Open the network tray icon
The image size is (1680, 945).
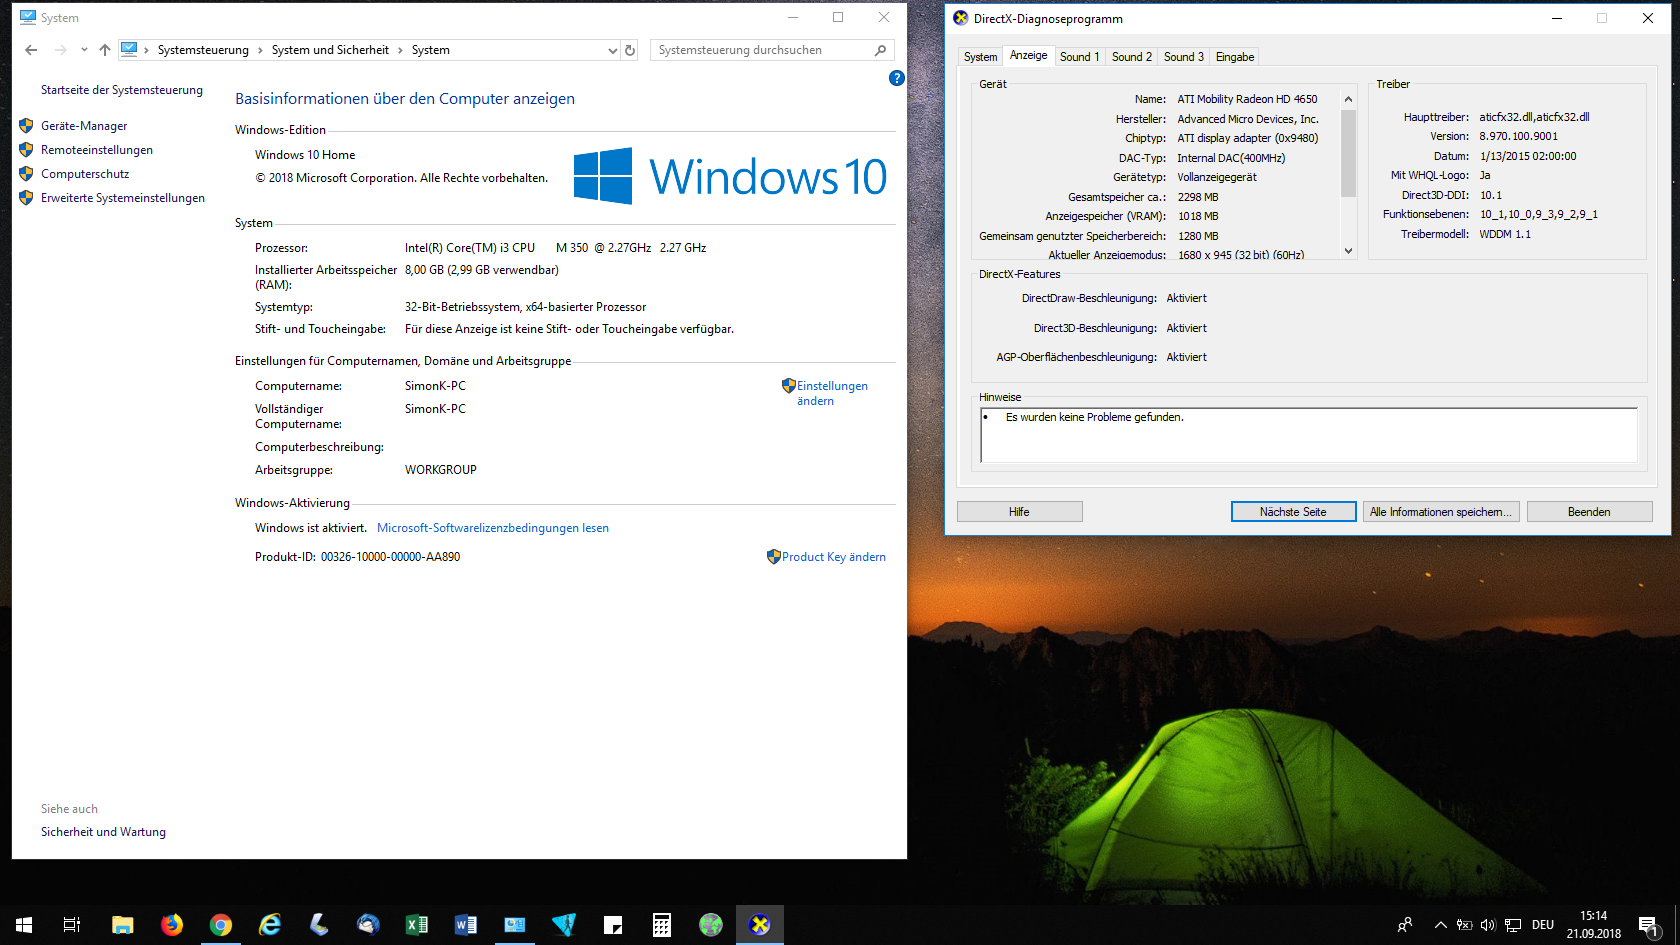pos(1513,925)
